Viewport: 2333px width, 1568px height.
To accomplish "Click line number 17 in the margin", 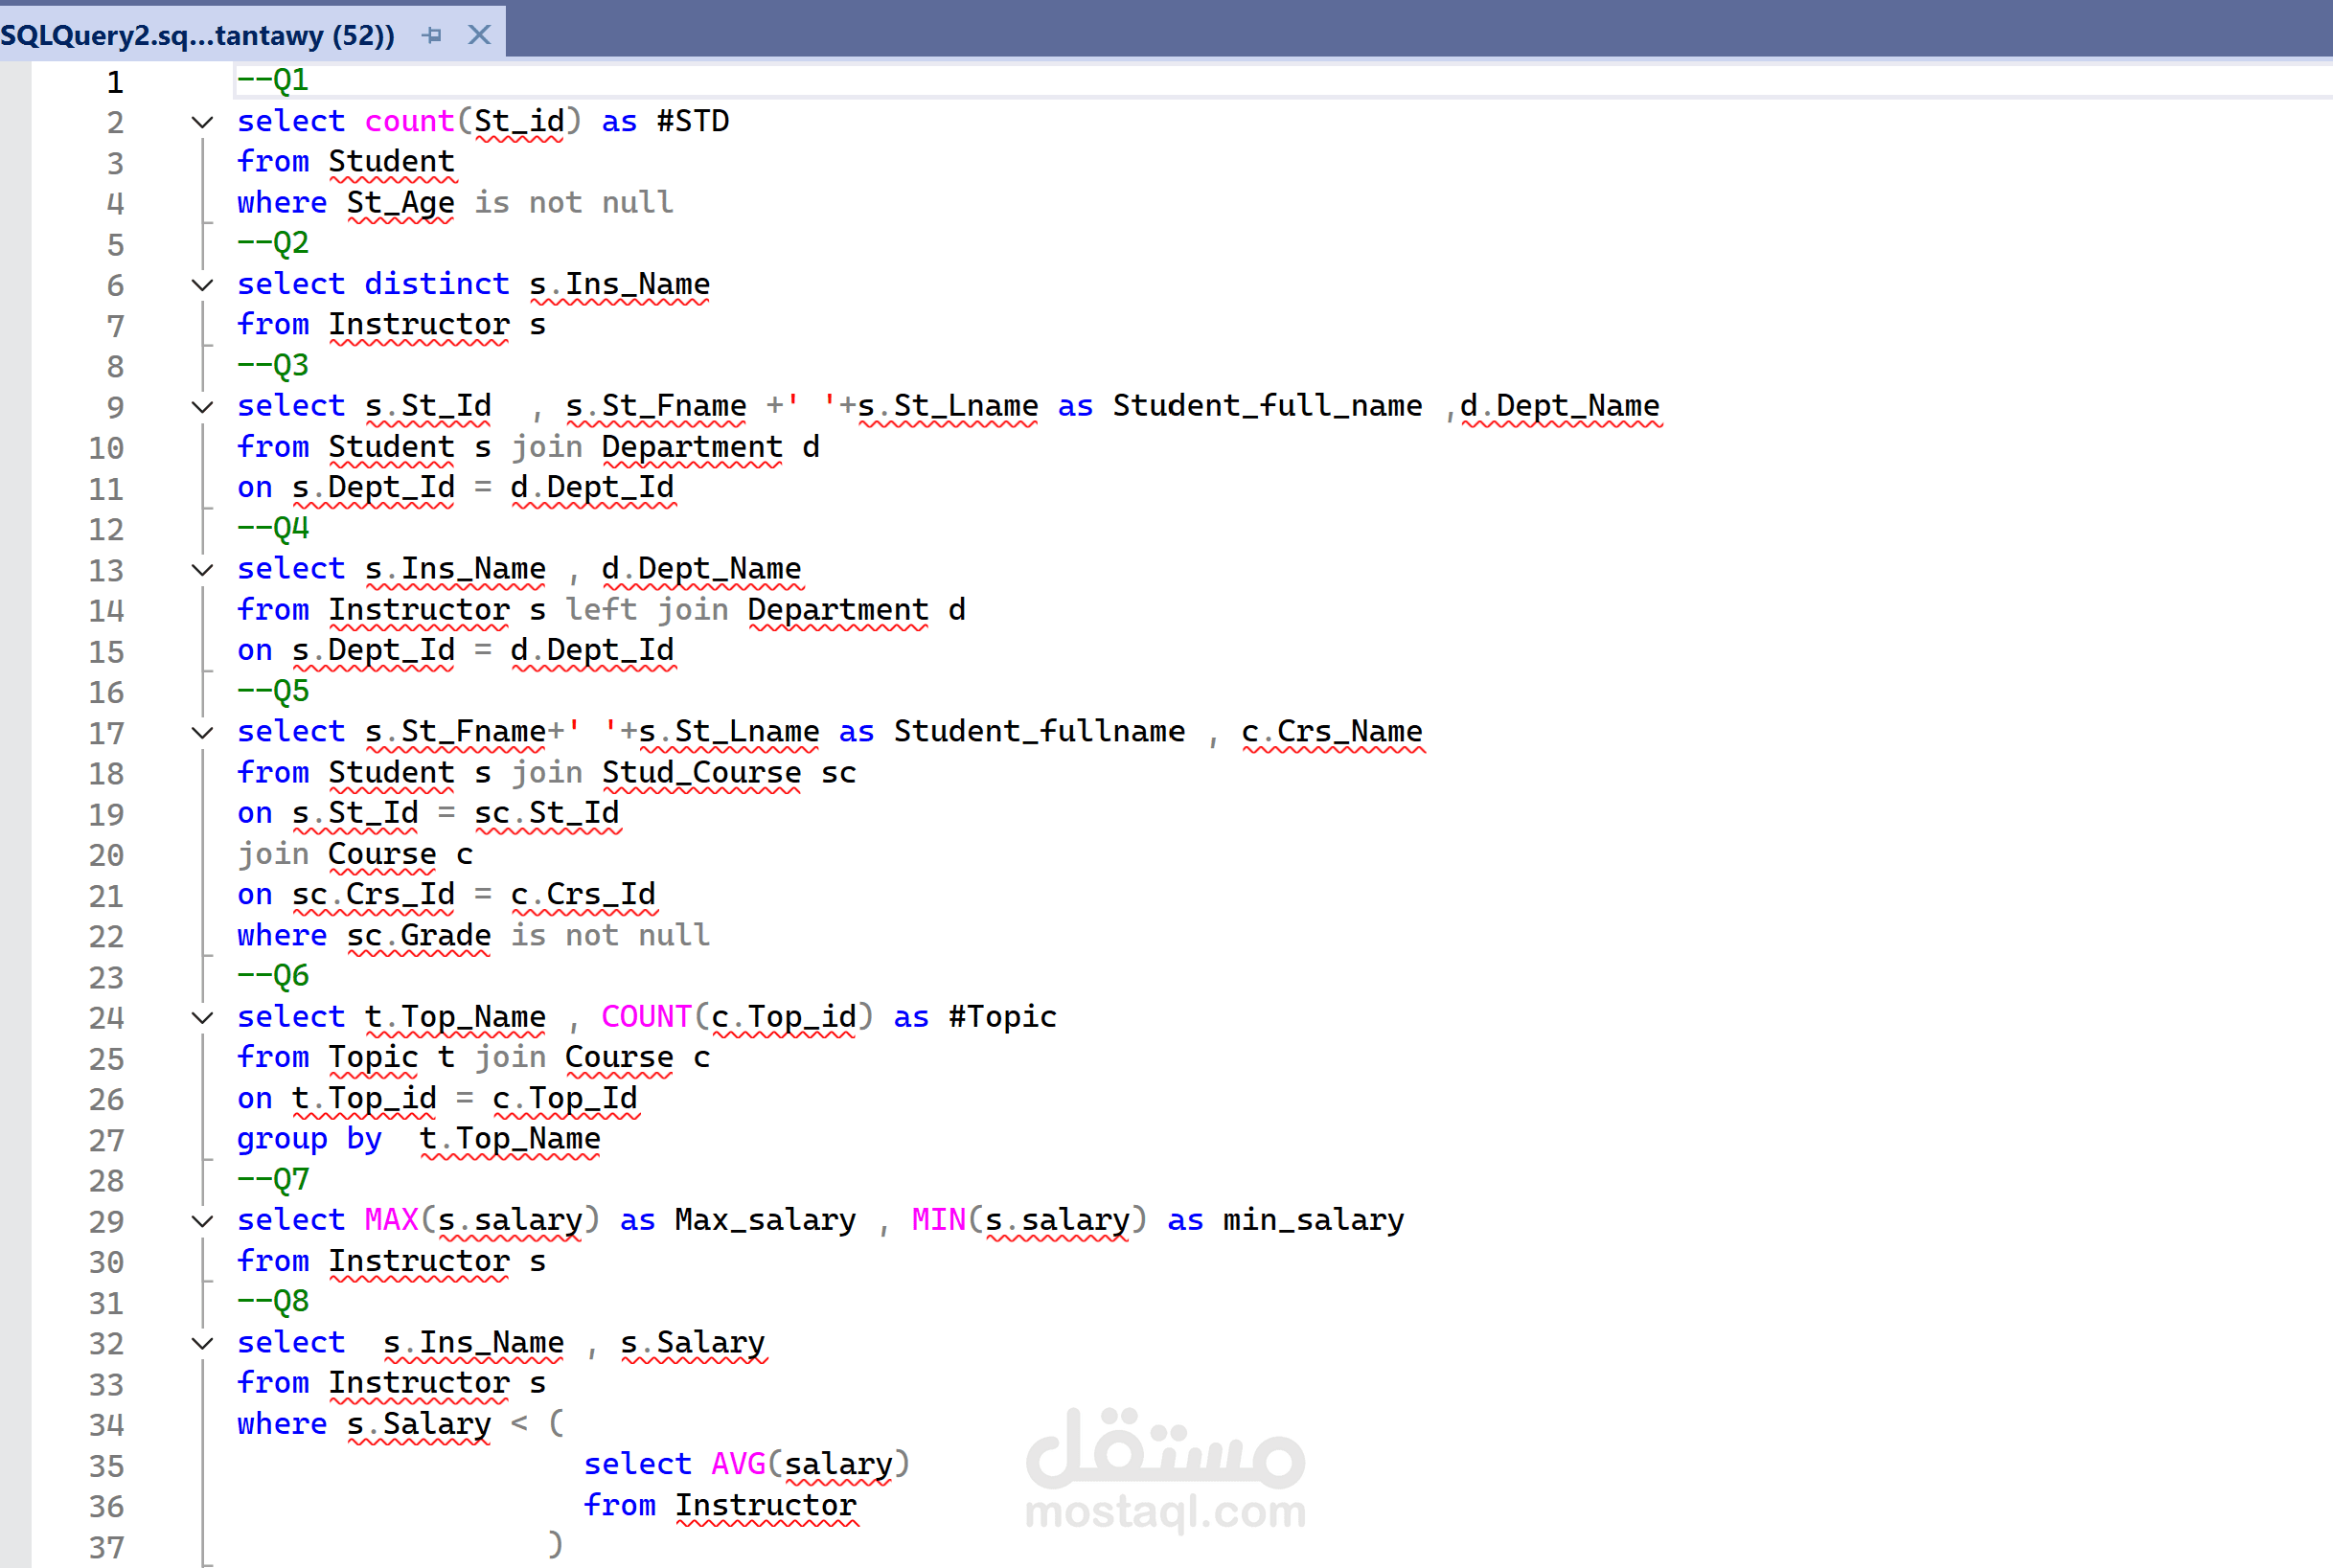I will [107, 733].
